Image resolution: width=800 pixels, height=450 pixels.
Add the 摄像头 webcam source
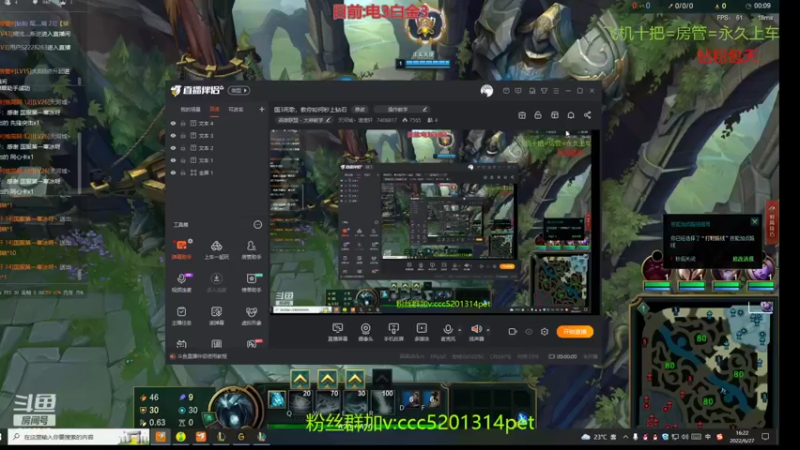click(x=365, y=332)
